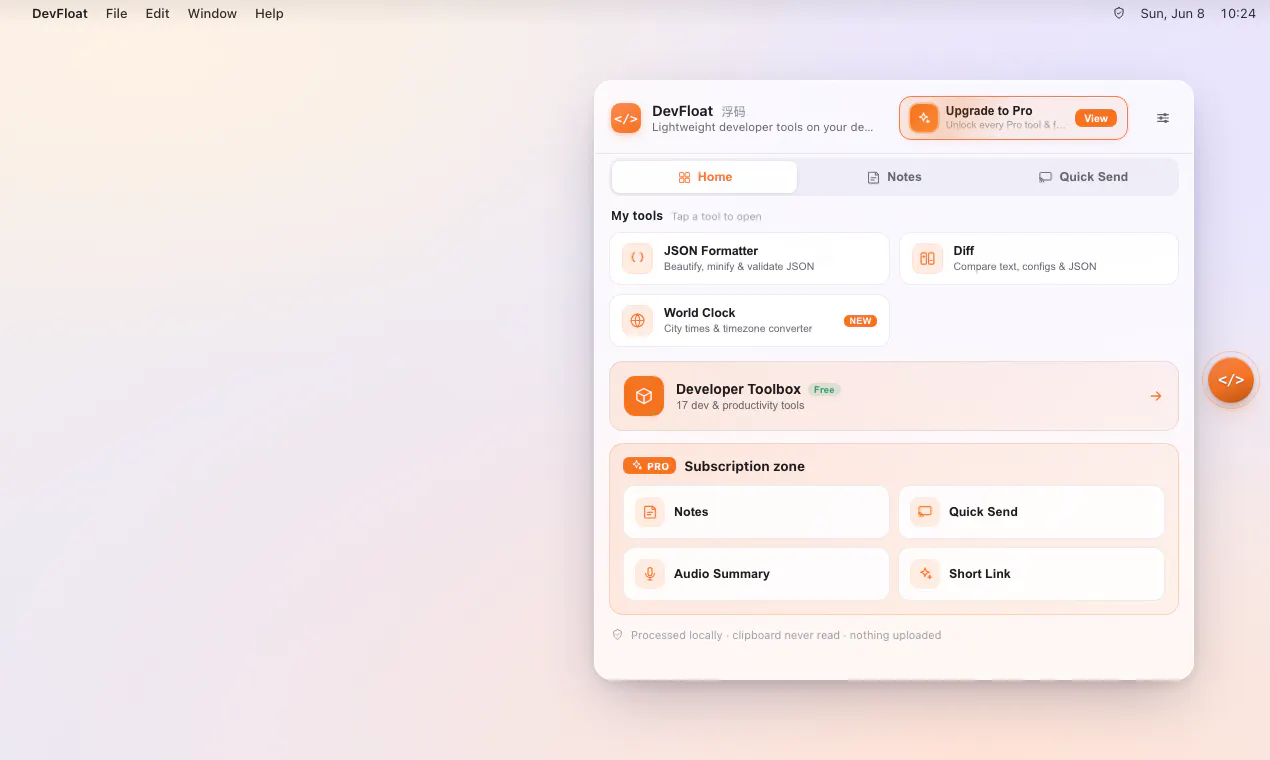The height and width of the screenshot is (760, 1270).
Task: Click the DevFloat logo icon in header
Action: (626, 118)
